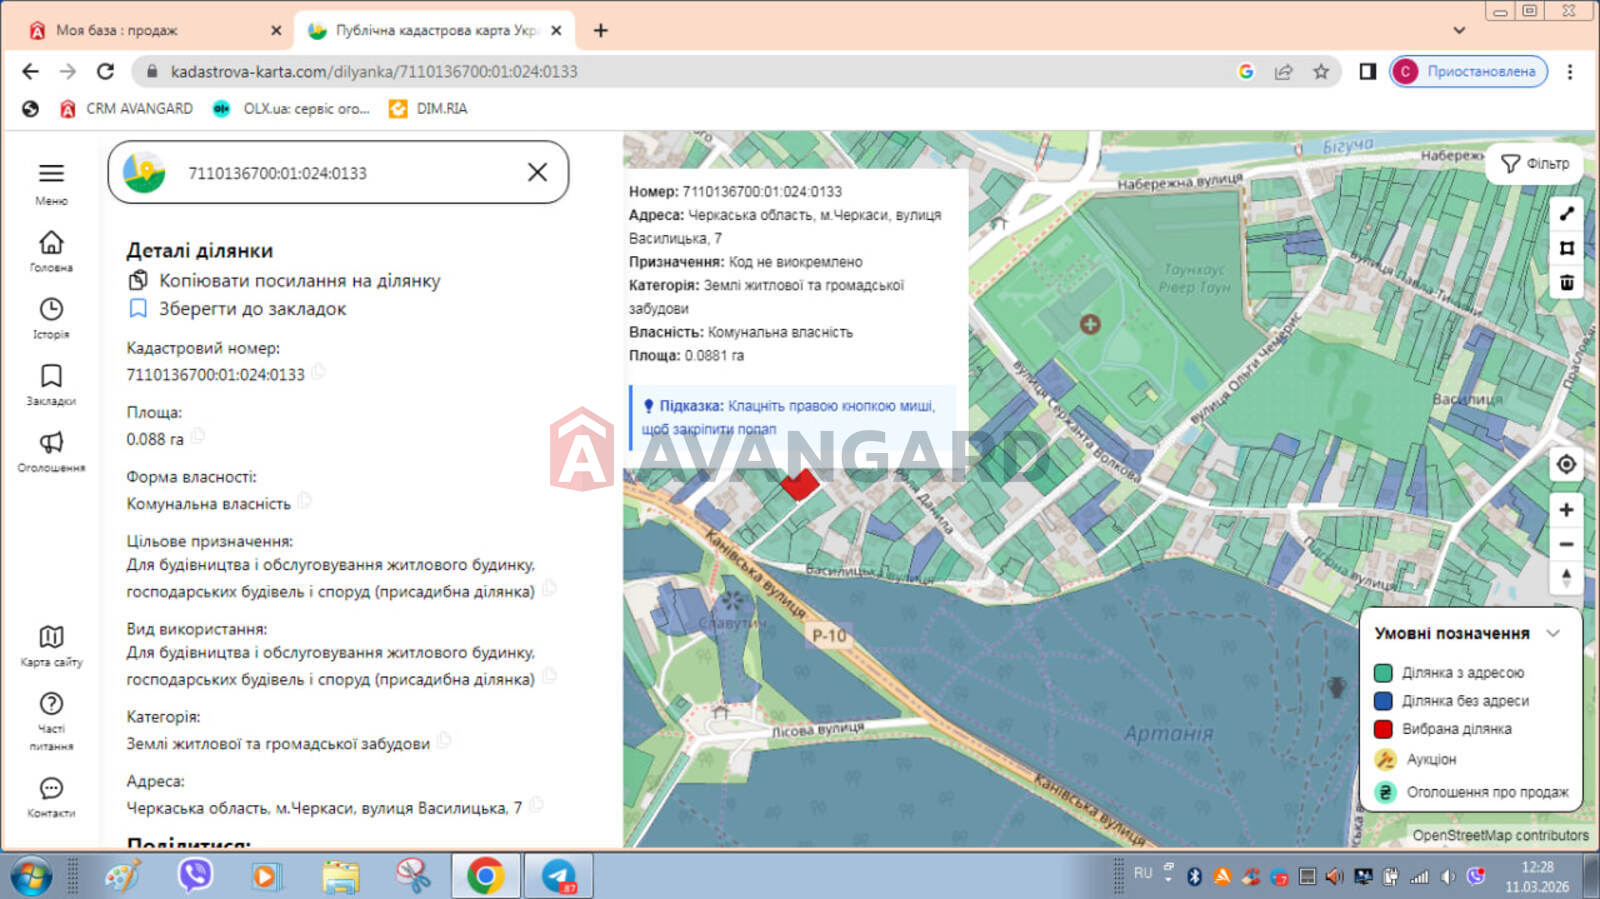Open Карта сайту sidebar icon
Screen dimensions: 1600x899
coord(51,638)
